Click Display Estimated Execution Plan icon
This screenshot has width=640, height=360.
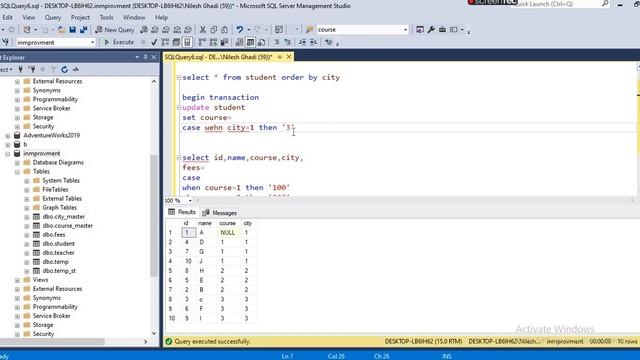tap(165, 42)
